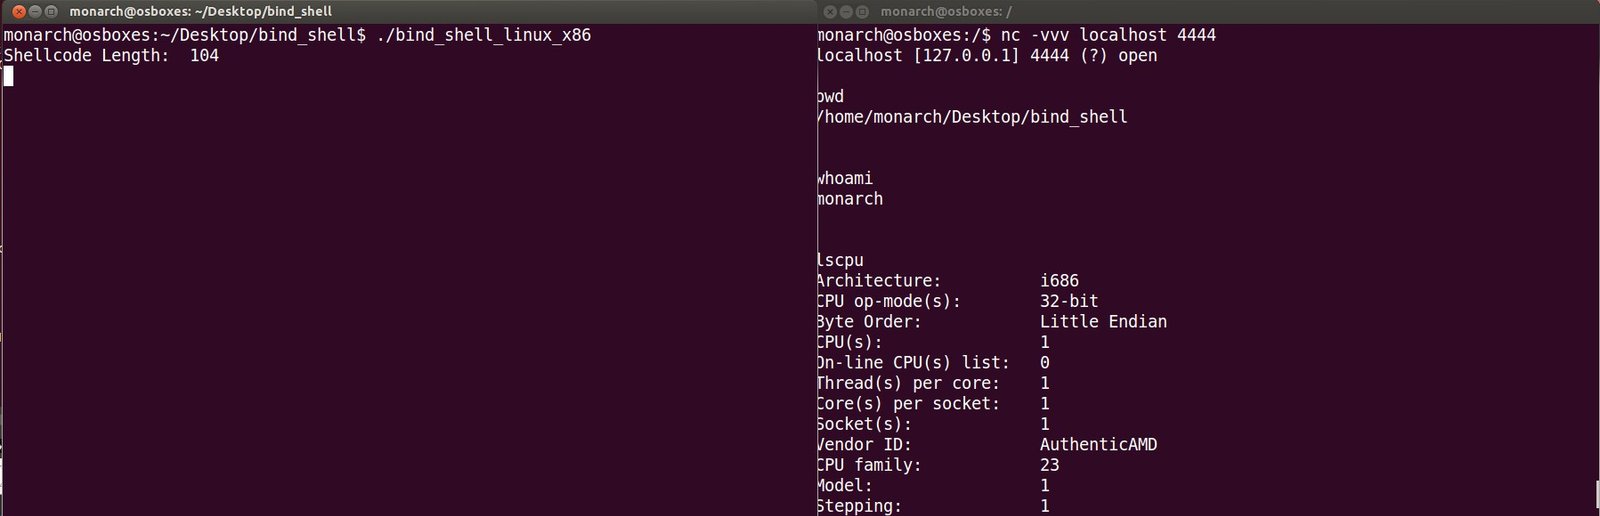This screenshot has width=1600, height=516.
Task: Close the right 'monarch@osboxes: /' terminal
Action: point(830,11)
